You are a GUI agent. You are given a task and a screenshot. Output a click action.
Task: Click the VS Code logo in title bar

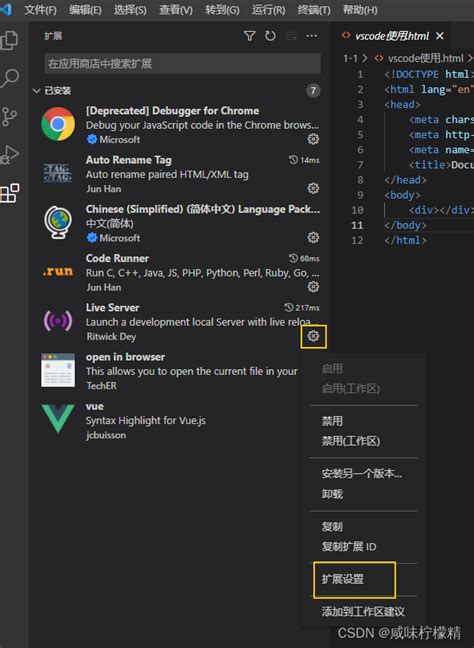pyautogui.click(x=6, y=9)
